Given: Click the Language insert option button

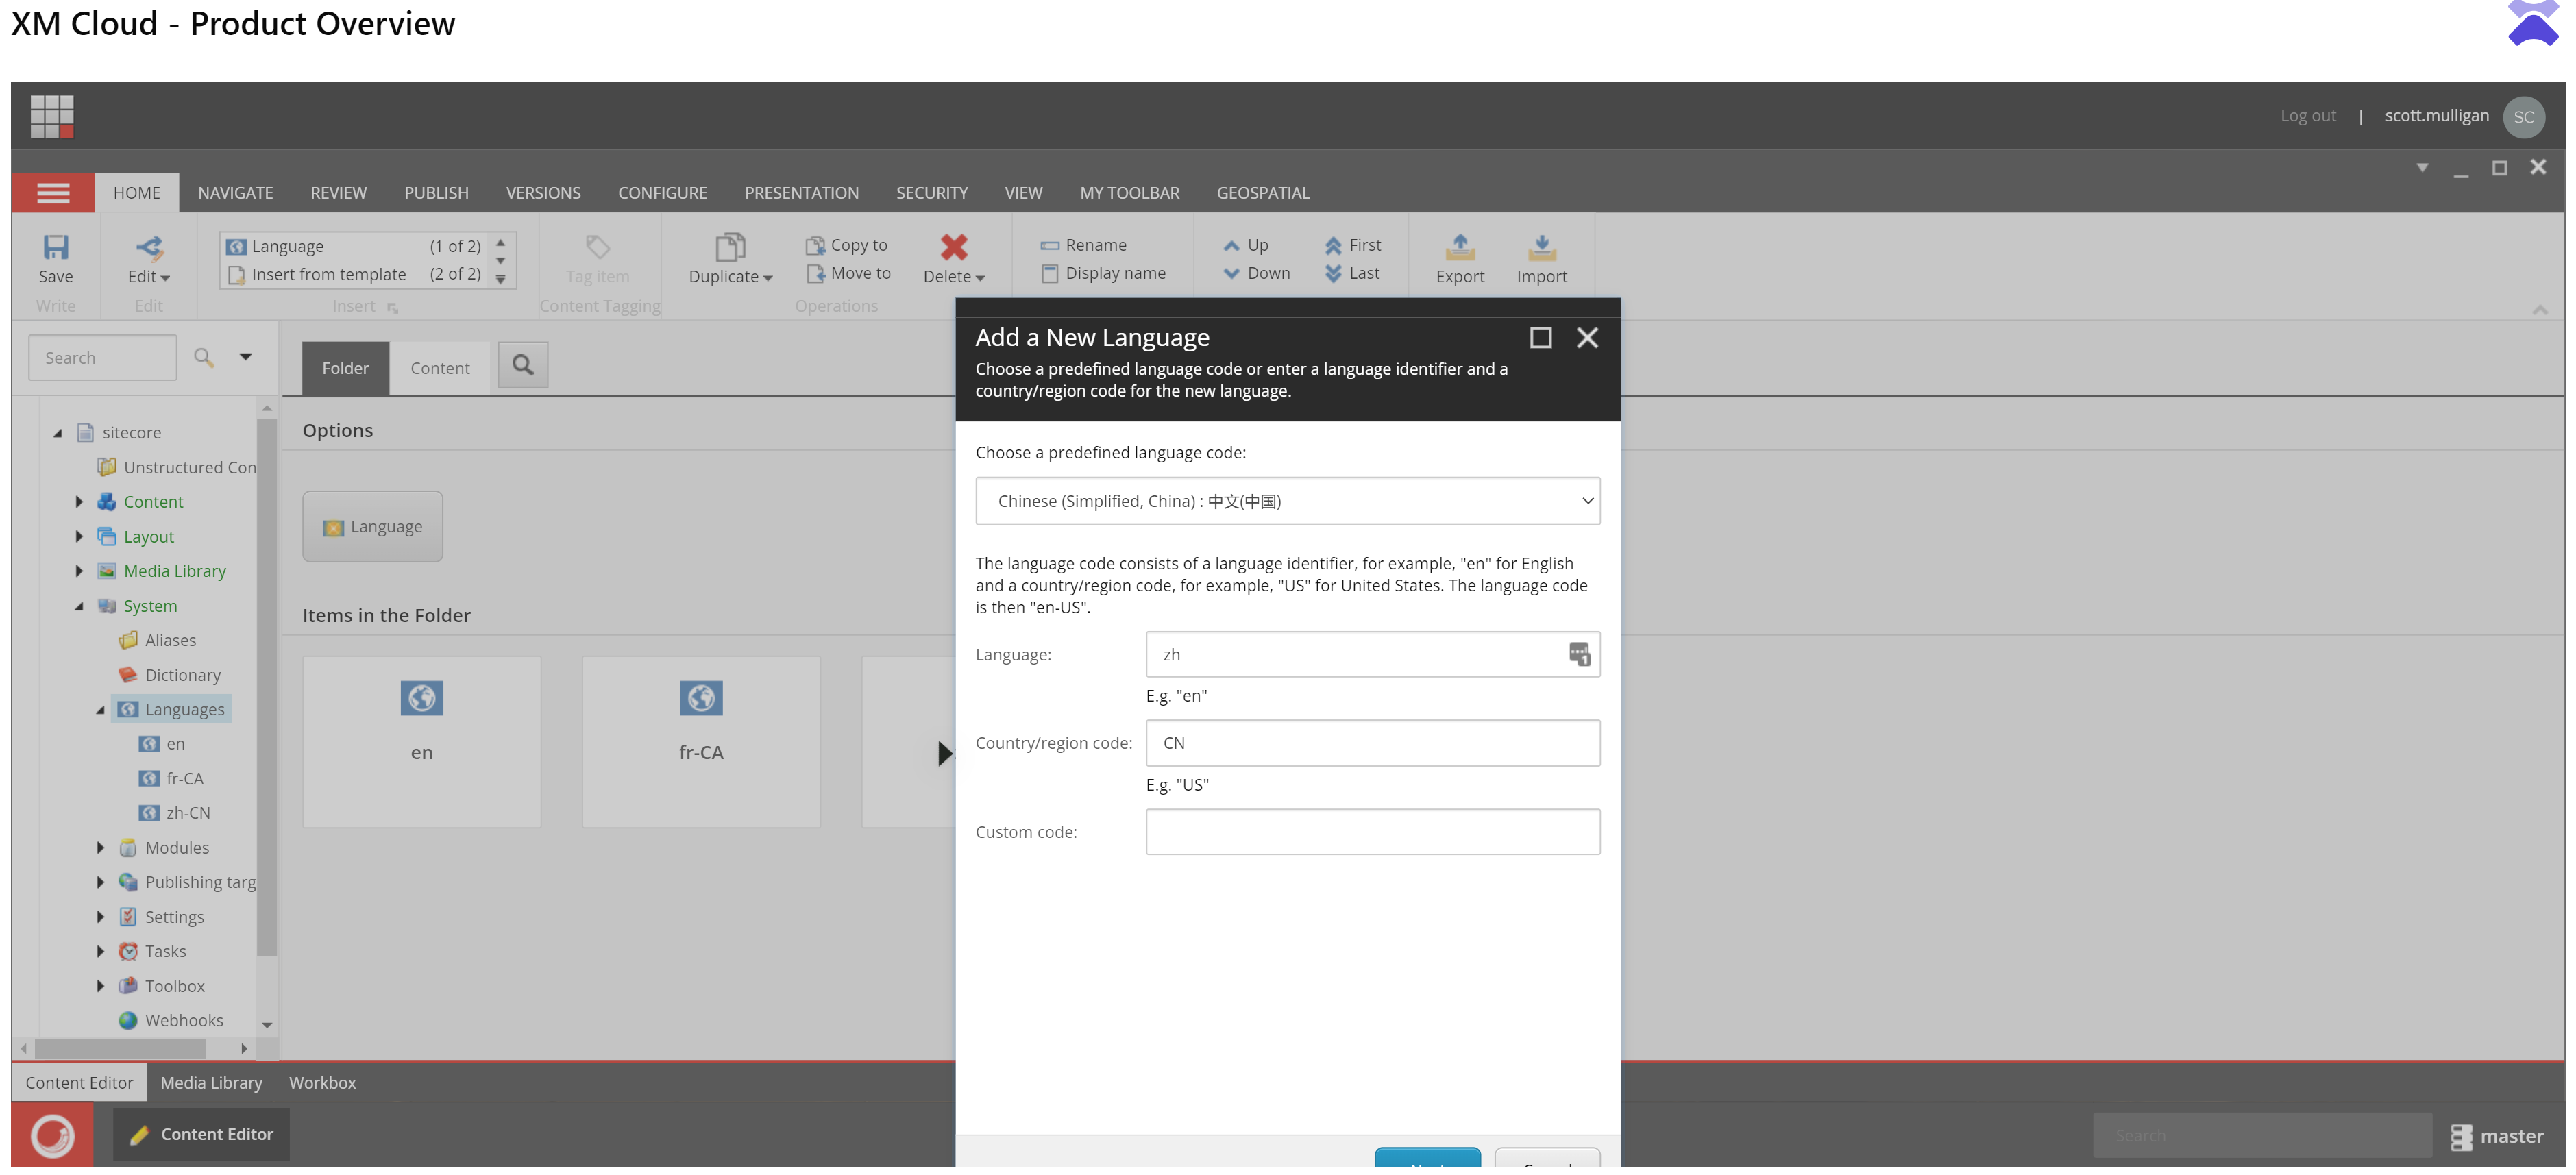Looking at the screenshot, I should (373, 527).
